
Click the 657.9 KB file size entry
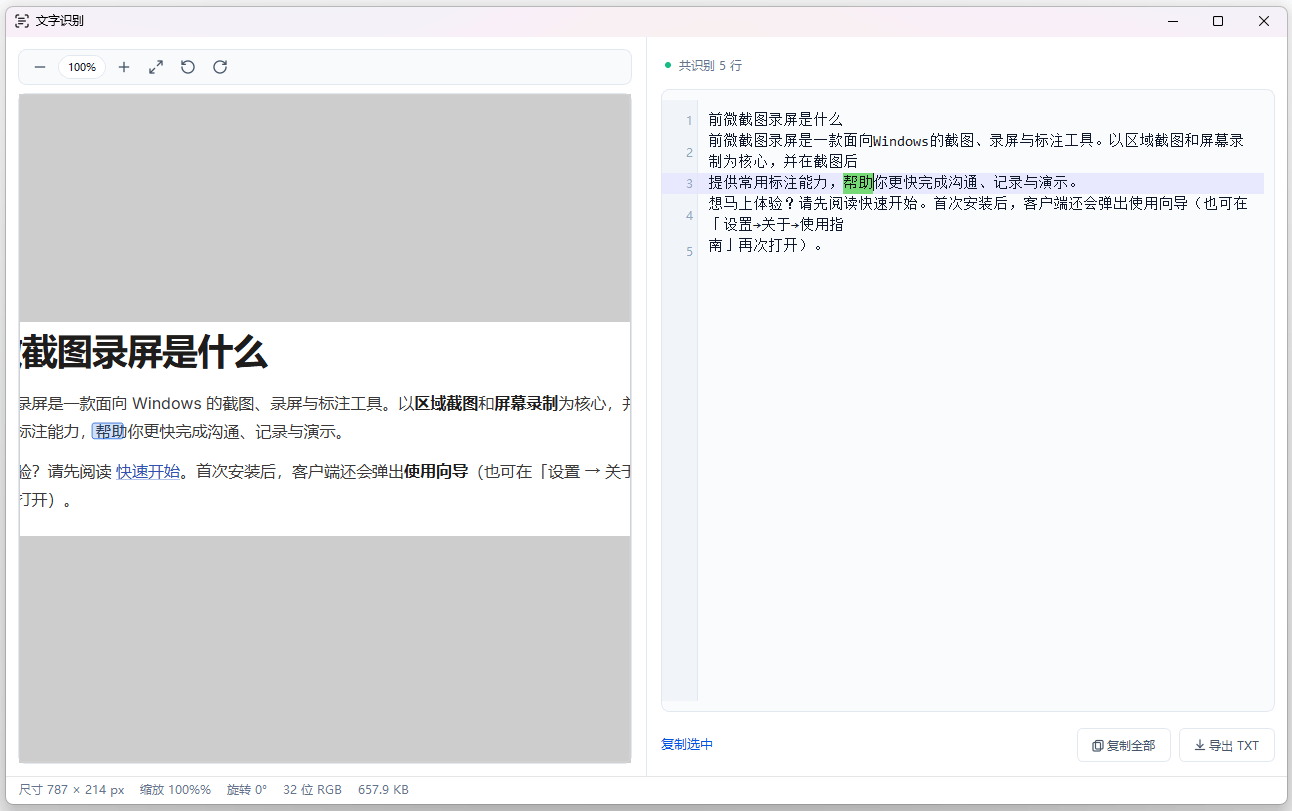coord(383,790)
